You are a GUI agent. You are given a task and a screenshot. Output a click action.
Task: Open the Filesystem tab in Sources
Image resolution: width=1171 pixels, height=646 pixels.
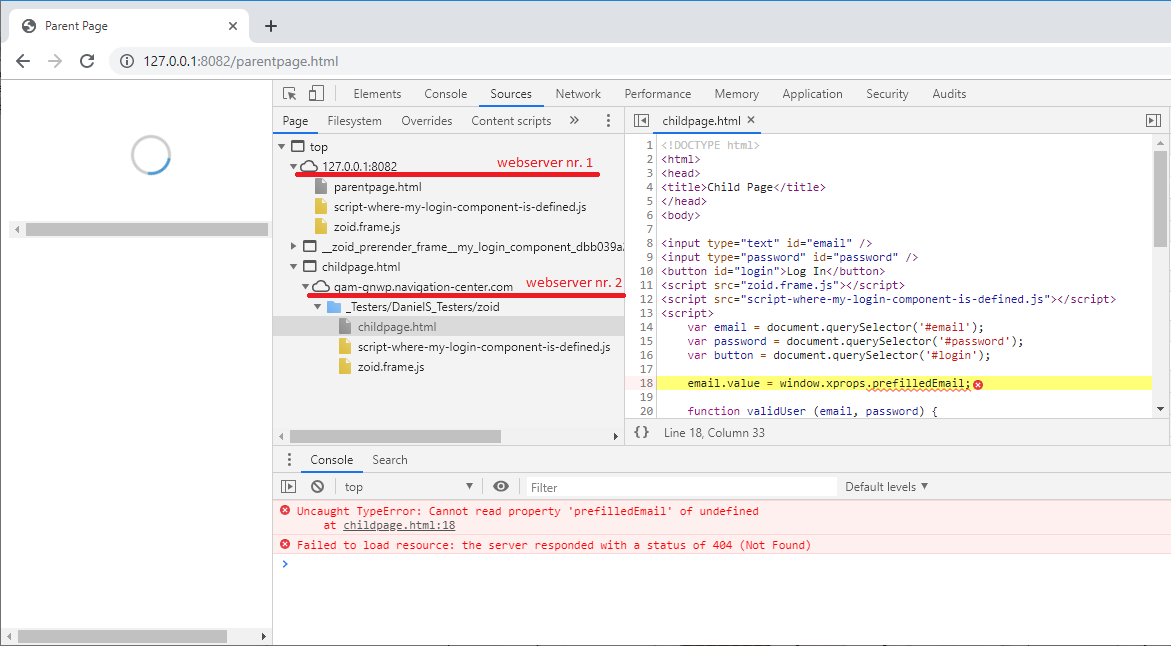click(x=354, y=120)
